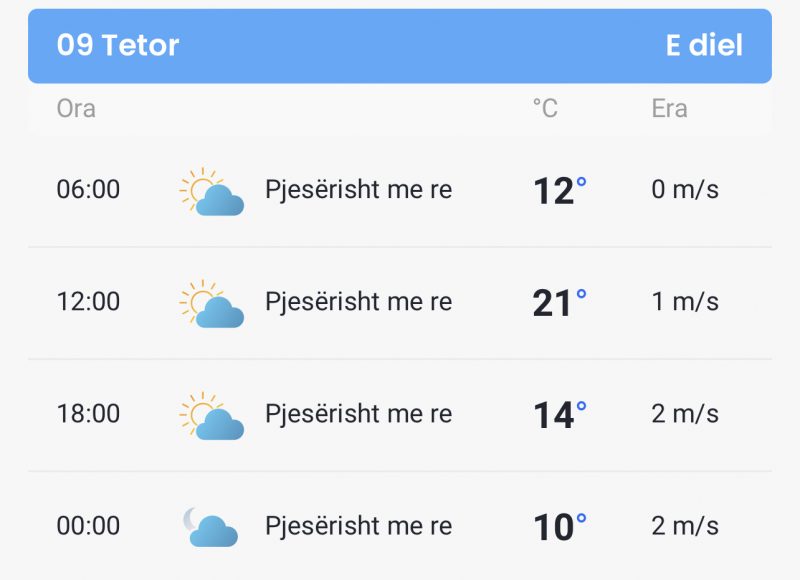Image resolution: width=800 pixels, height=580 pixels.
Task: Select the 10° temperature reading
Action: tap(560, 527)
